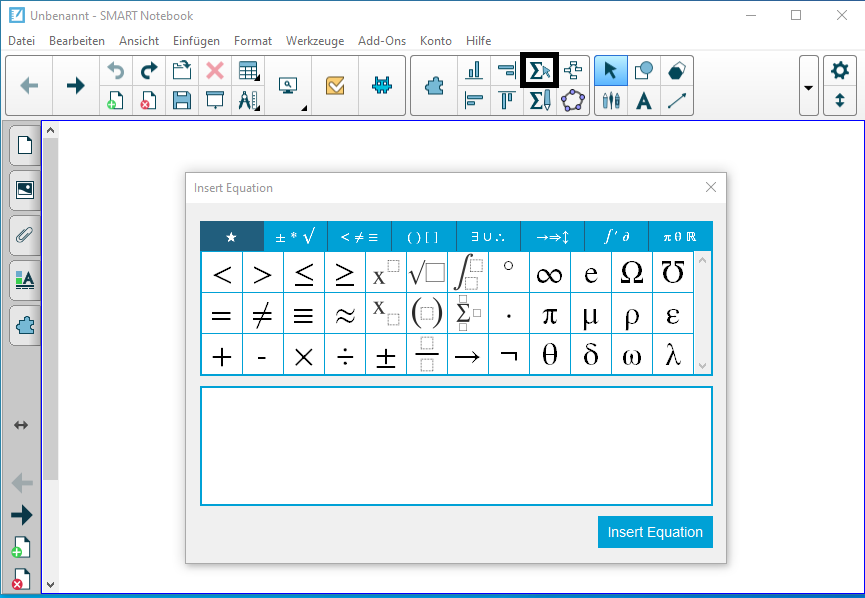Switch to the Greek letters π θ ℝ tab
Image resolution: width=865 pixels, height=598 pixels.
tap(680, 237)
